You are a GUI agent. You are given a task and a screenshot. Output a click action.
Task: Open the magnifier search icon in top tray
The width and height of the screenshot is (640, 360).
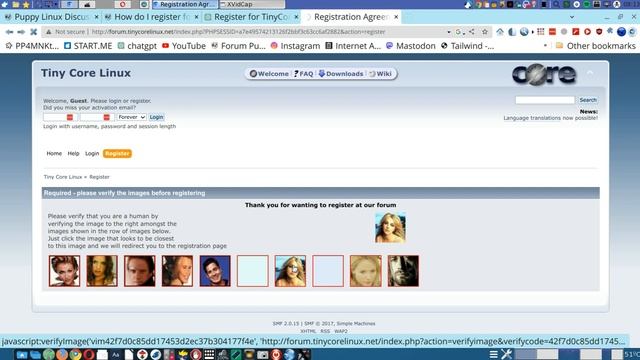556,4
